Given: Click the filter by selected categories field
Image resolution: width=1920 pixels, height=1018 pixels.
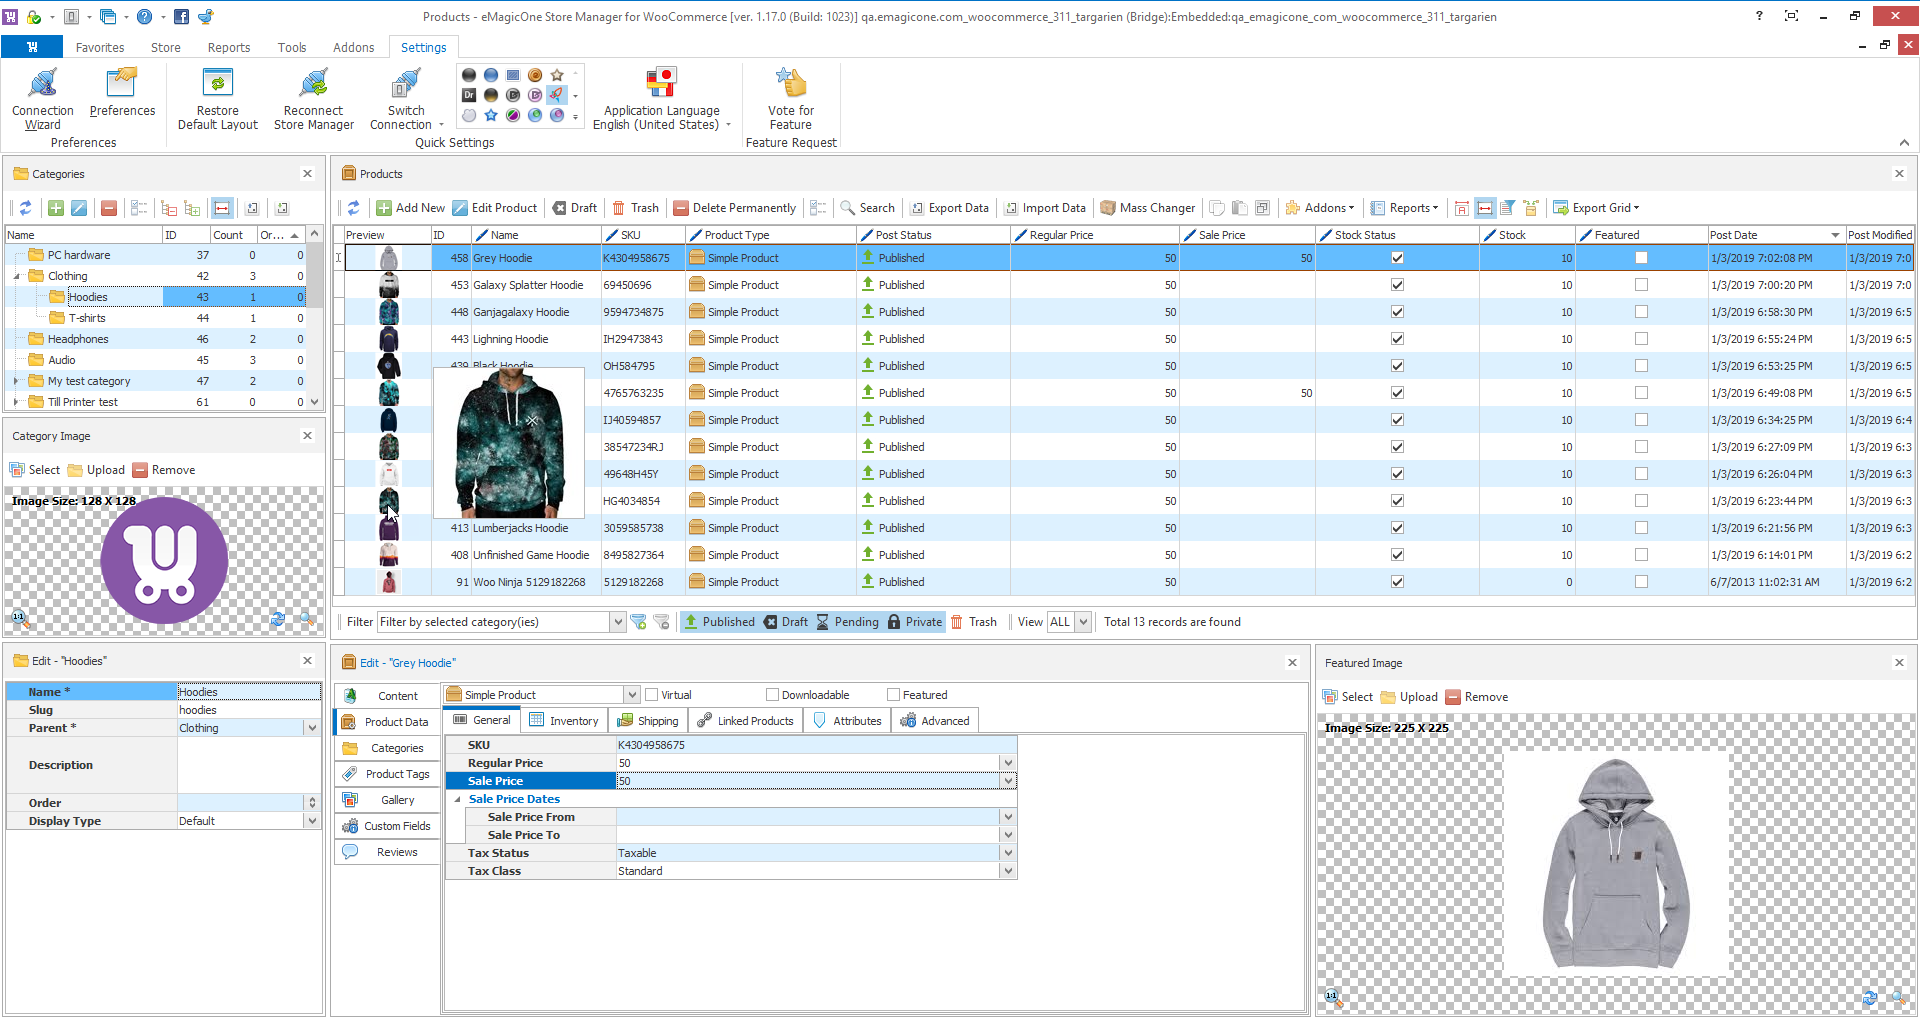Looking at the screenshot, I should pos(495,621).
